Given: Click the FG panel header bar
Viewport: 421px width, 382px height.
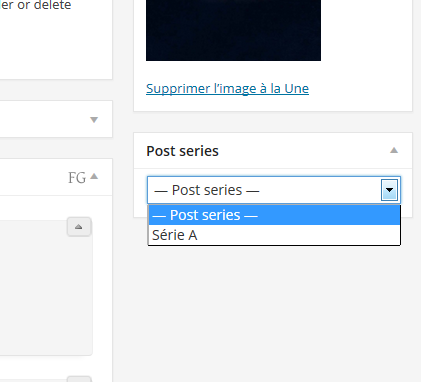Looking at the screenshot, I should (33, 177).
